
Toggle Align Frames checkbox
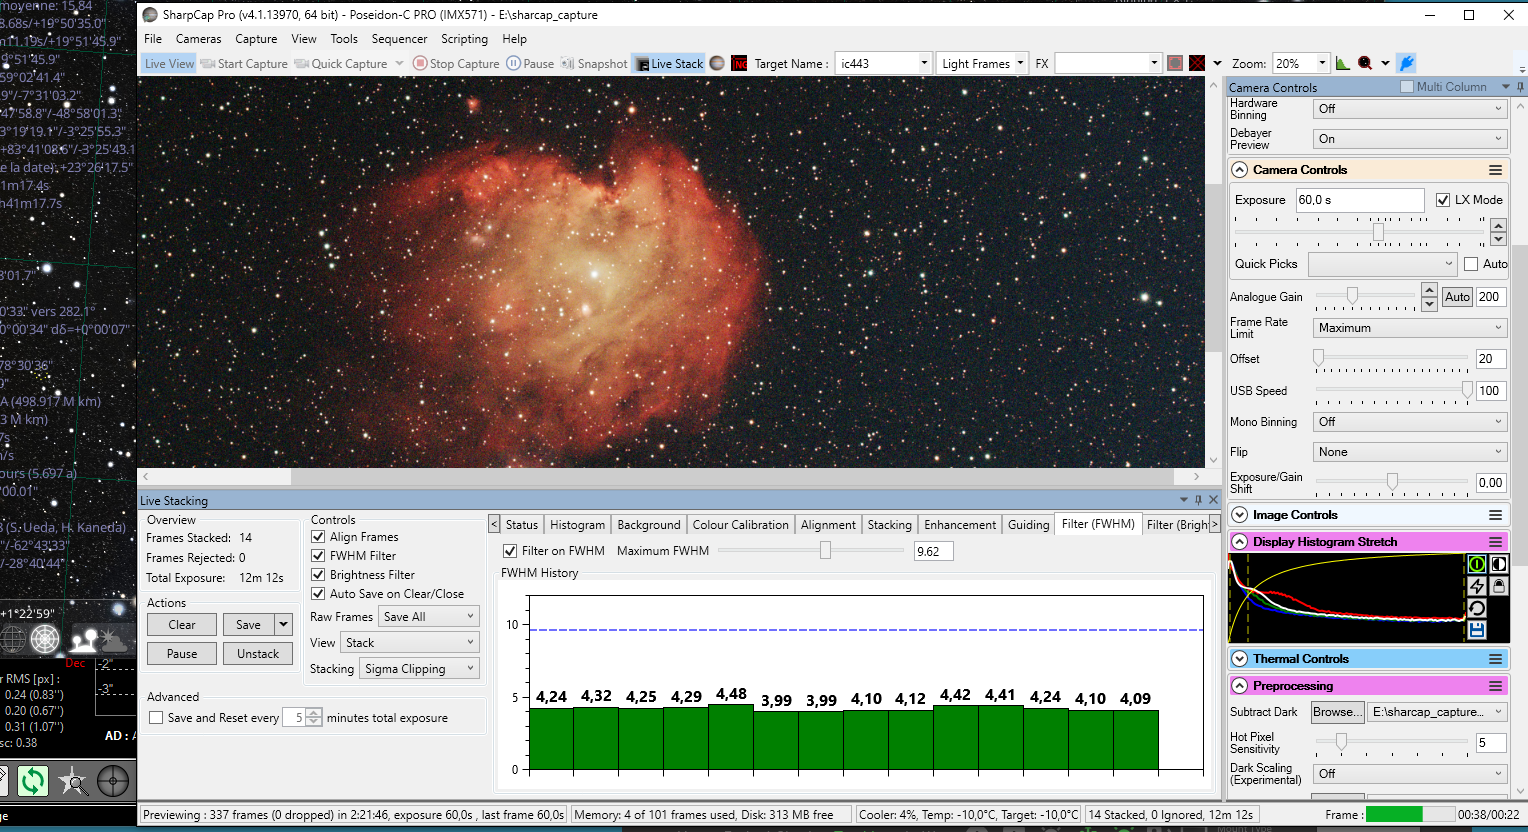click(318, 537)
